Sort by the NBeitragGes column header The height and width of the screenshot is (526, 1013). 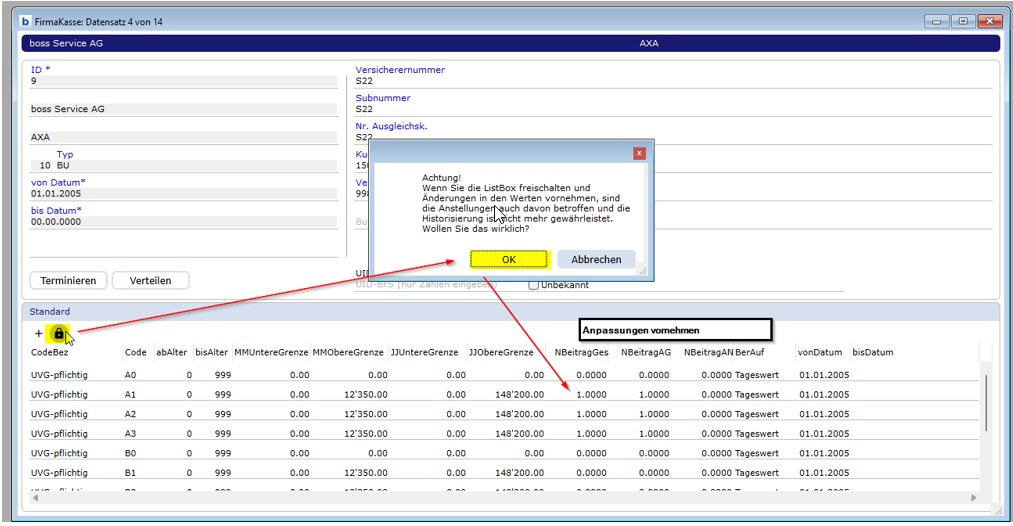(x=581, y=352)
